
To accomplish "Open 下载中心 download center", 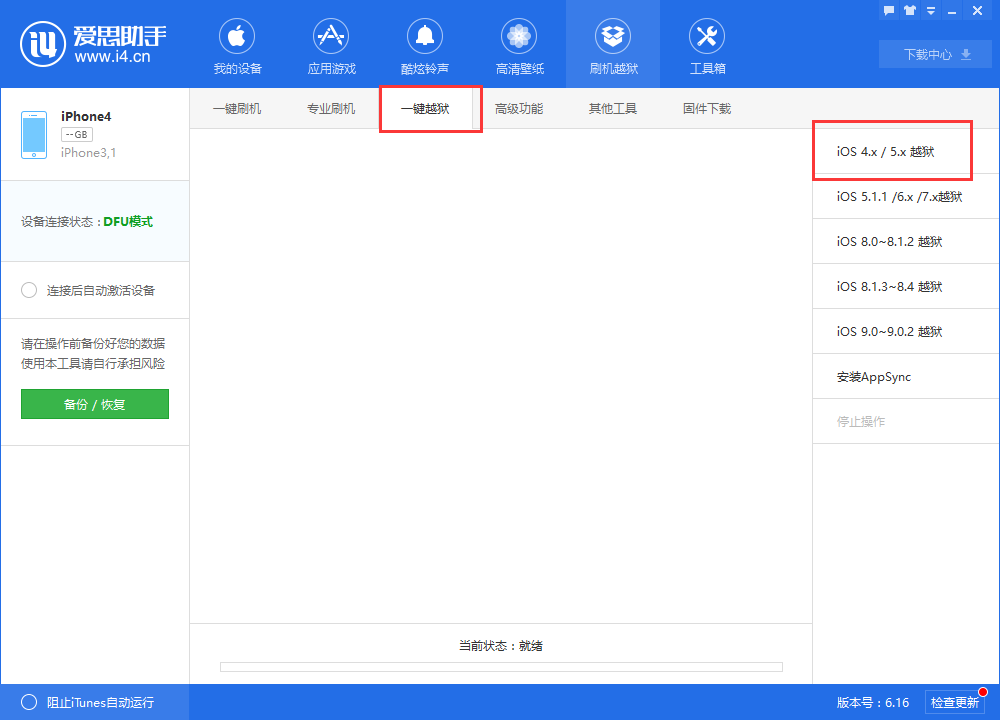I will [935, 54].
